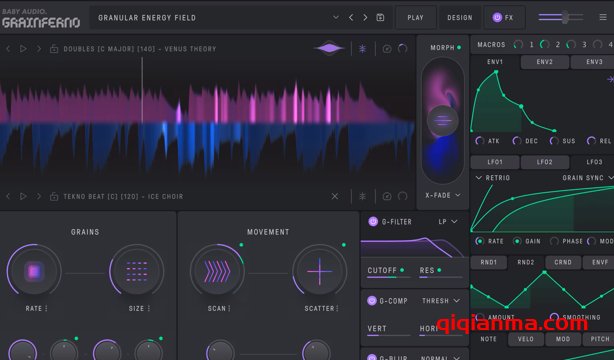
Task: Click the VERT slider bar
Action: 388,335
